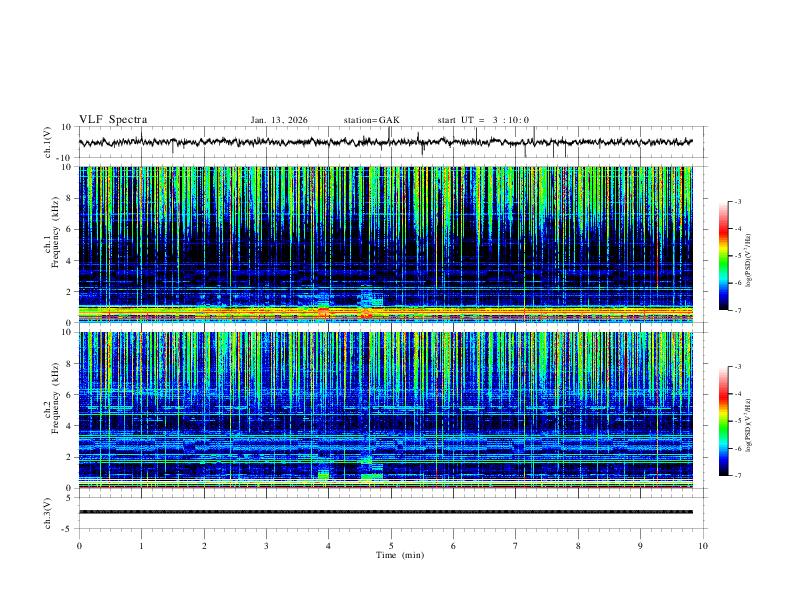Click the time axis tick label "8"
This screenshot has width=792, height=612.
pyautogui.click(x=578, y=546)
